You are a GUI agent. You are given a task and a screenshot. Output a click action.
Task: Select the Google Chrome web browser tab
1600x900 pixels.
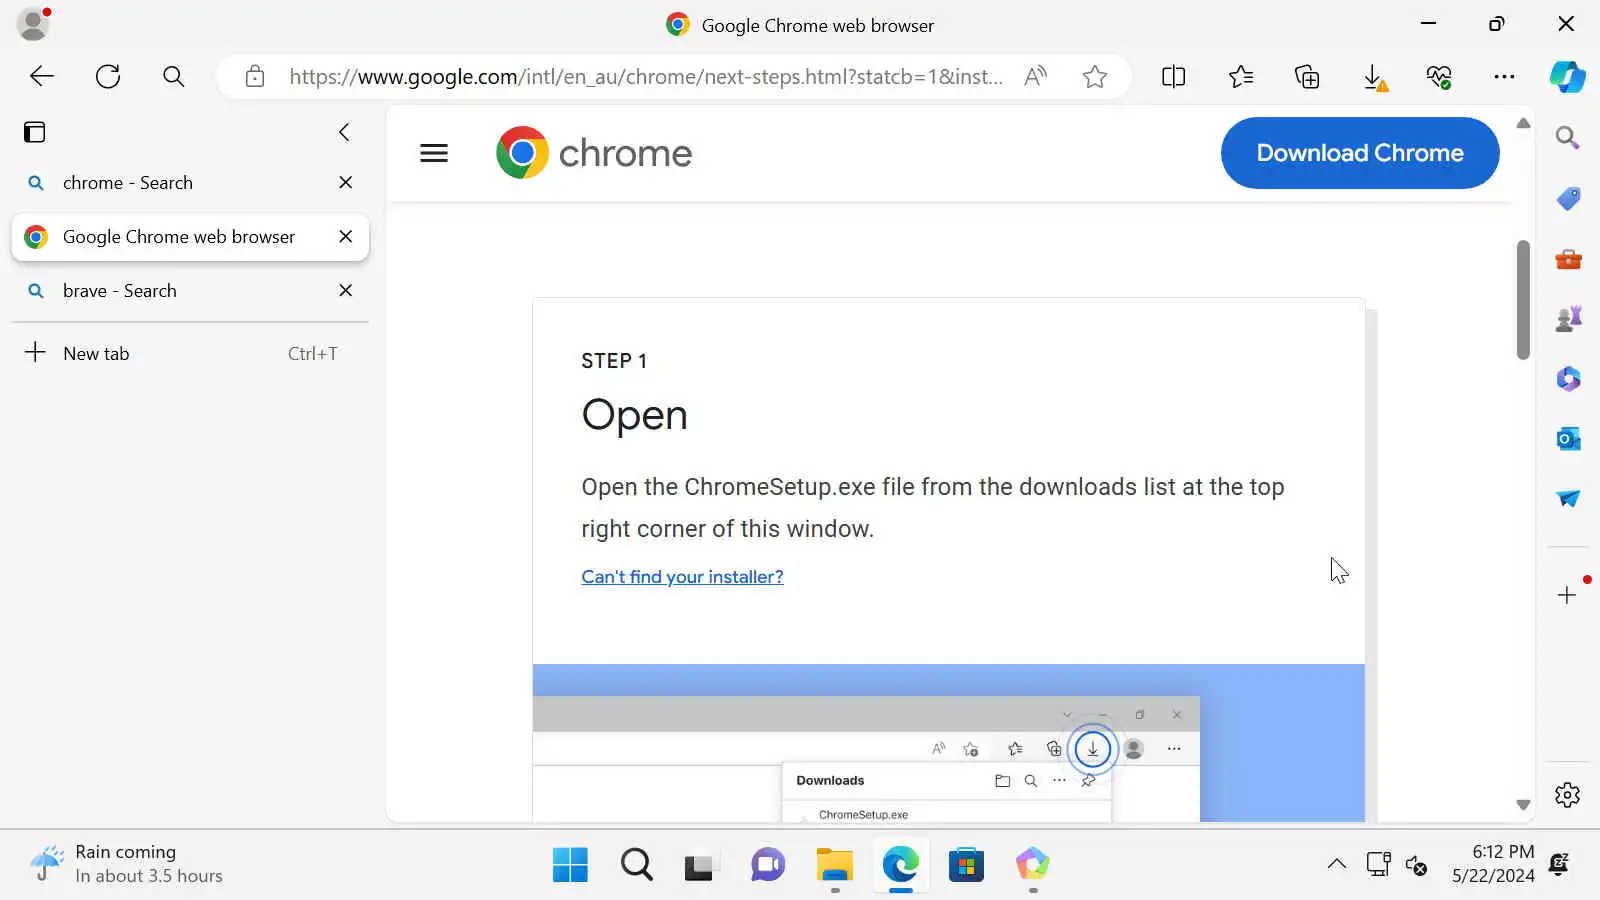coord(190,237)
